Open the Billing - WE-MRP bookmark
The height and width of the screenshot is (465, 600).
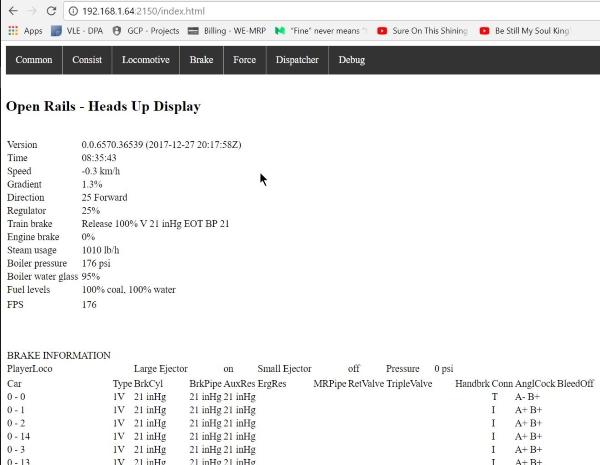(x=227, y=31)
